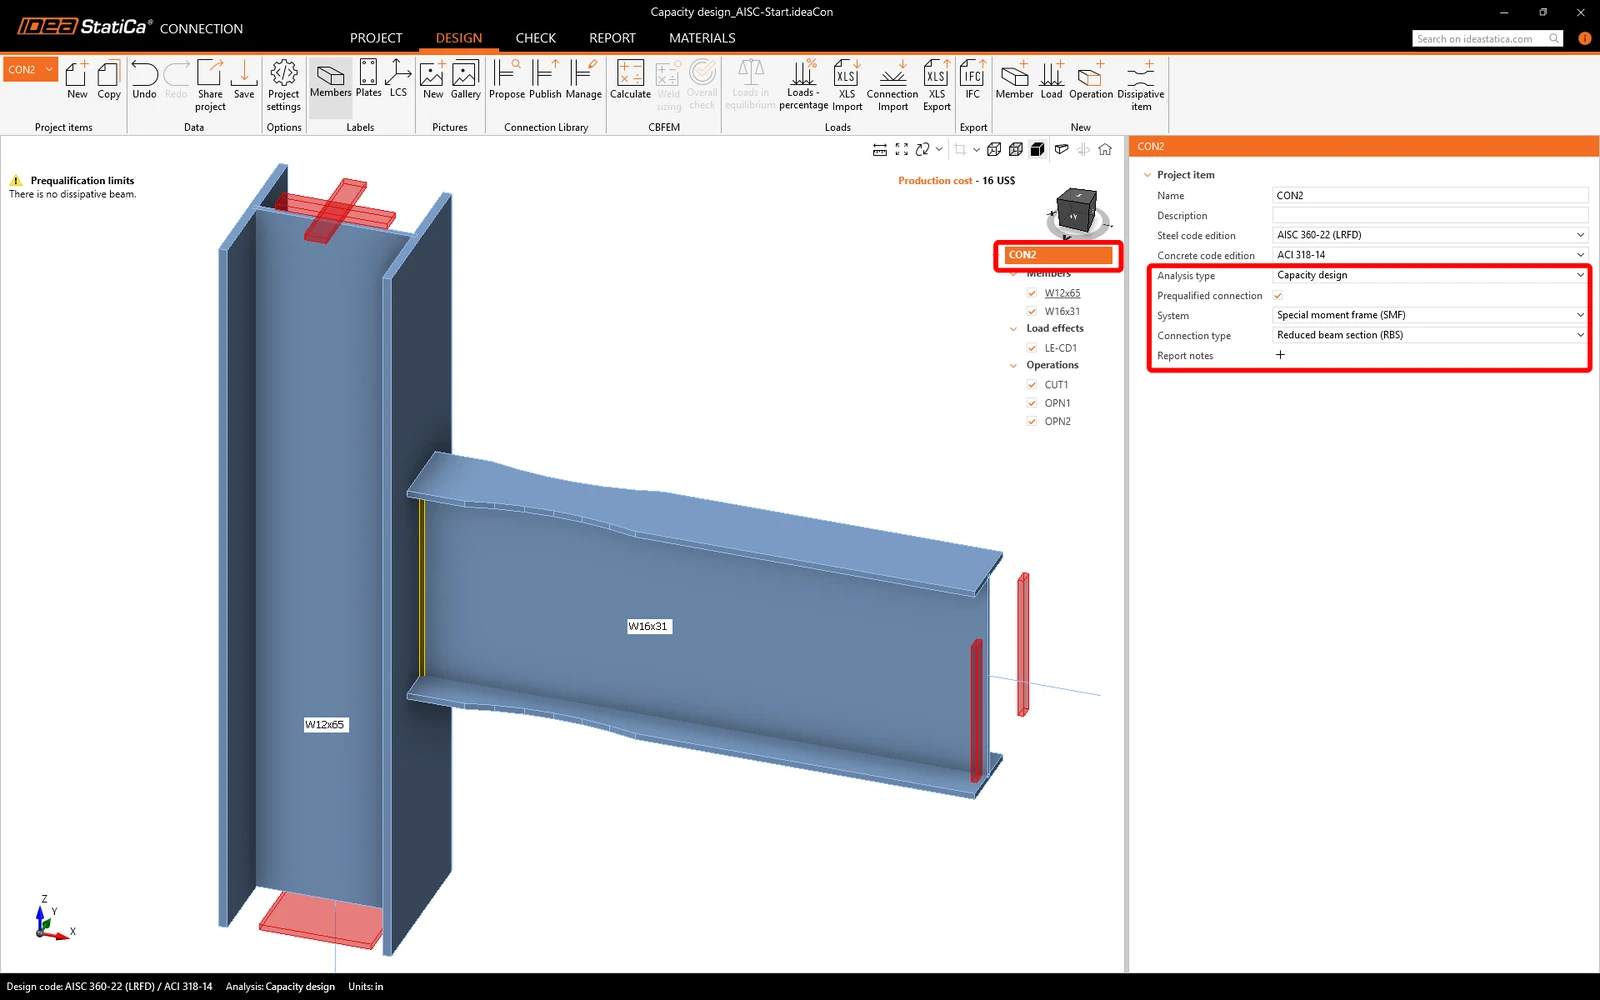Copy the current project item
This screenshot has width=1600, height=1000.
click(109, 80)
